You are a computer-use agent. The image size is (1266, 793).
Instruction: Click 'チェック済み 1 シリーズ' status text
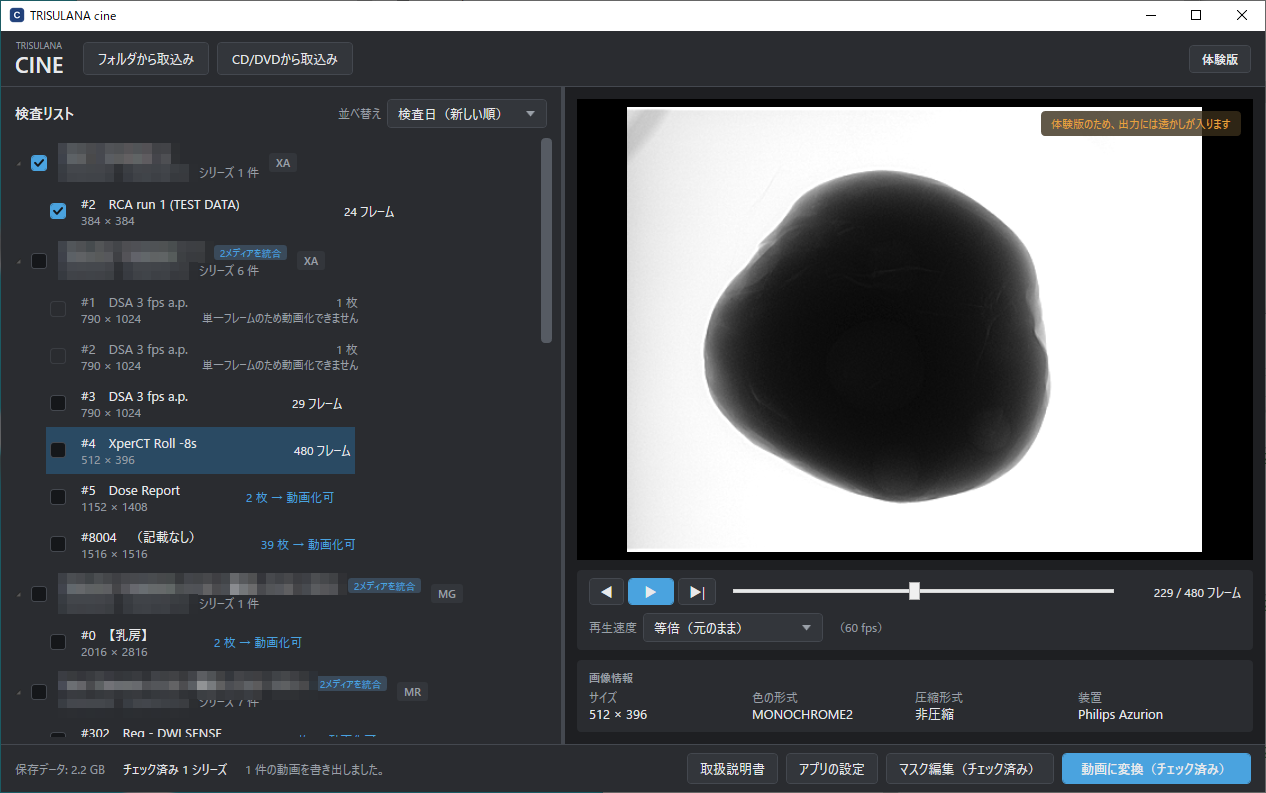pyautogui.click(x=175, y=770)
